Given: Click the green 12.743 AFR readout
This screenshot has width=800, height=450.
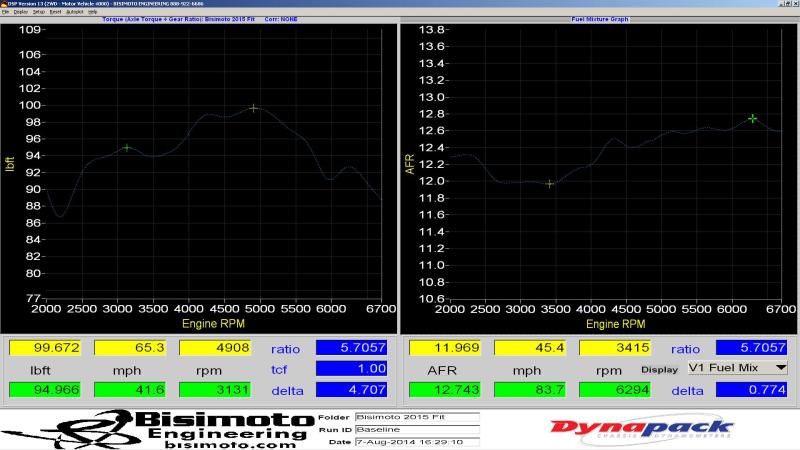Looking at the screenshot, I should [x=445, y=390].
